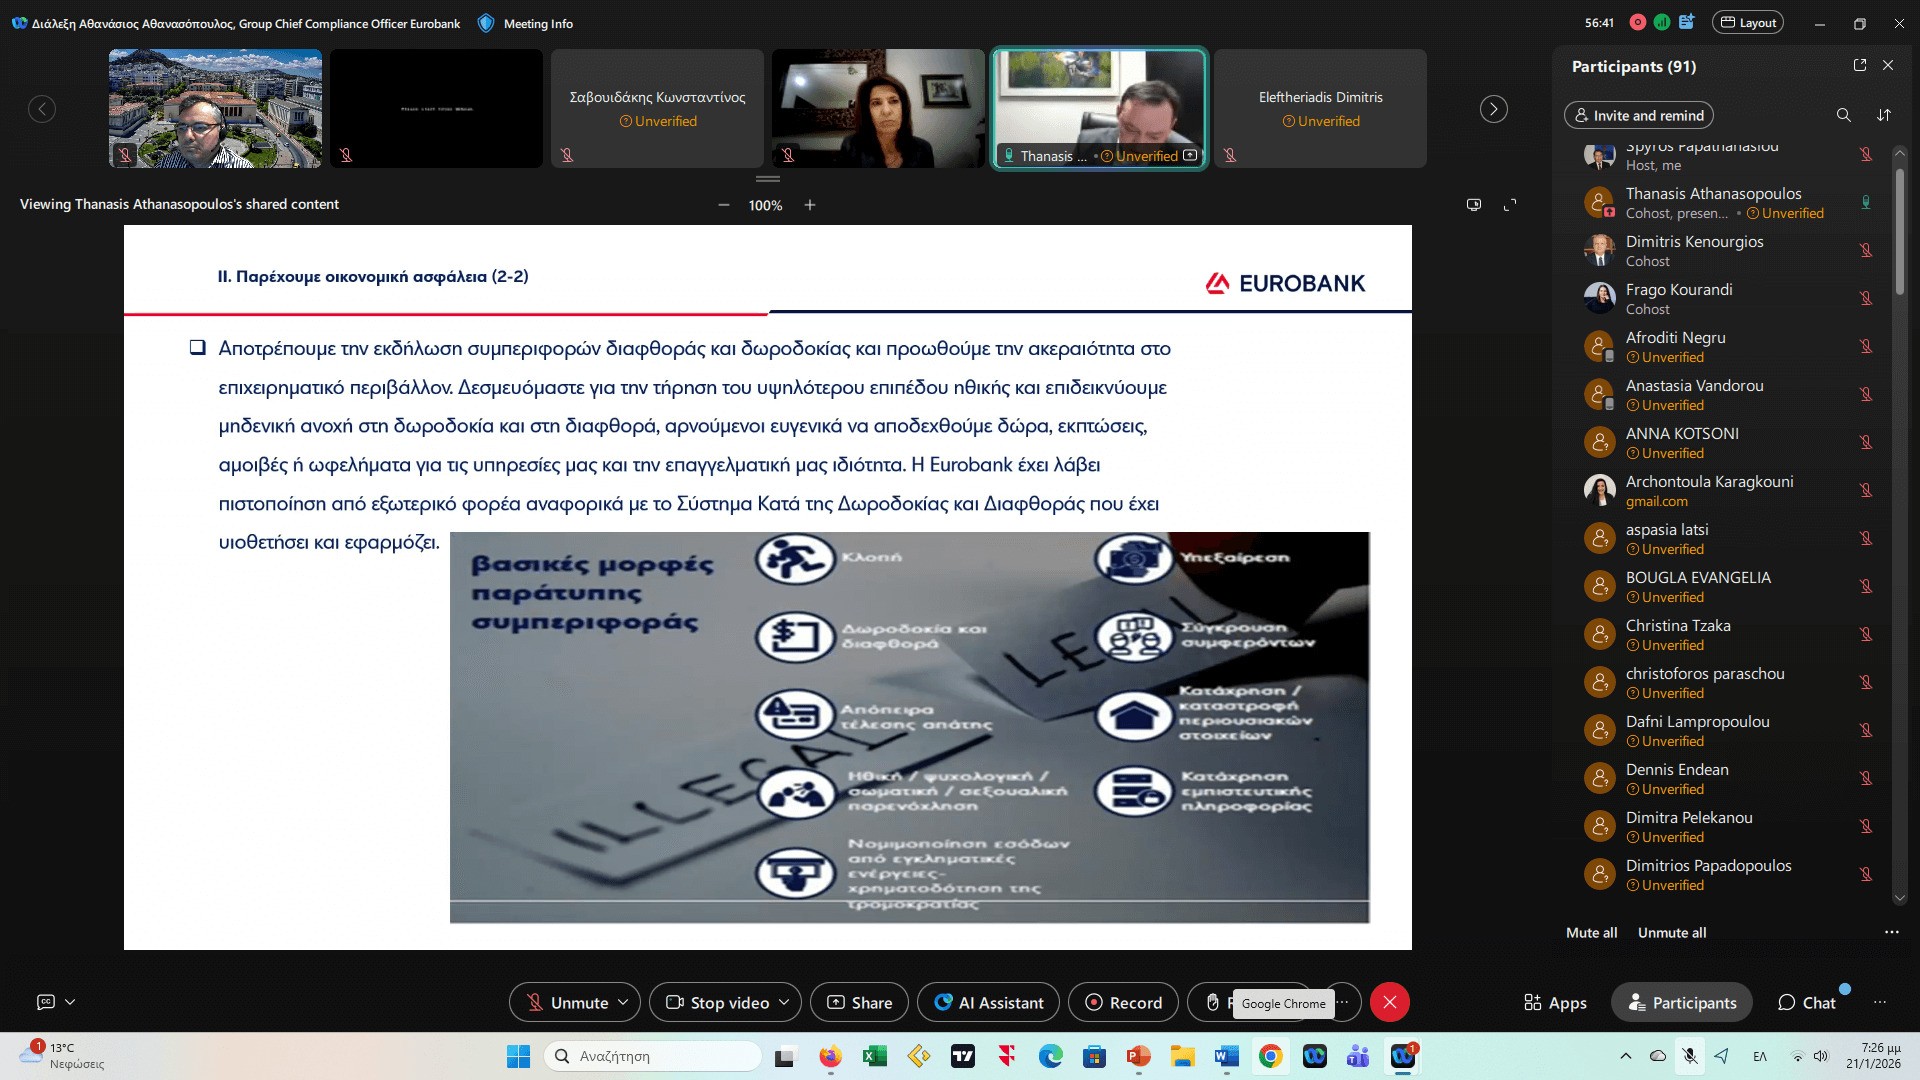The height and width of the screenshot is (1080, 1920).
Task: Open the green connection health indicator
Action: click(x=1662, y=22)
